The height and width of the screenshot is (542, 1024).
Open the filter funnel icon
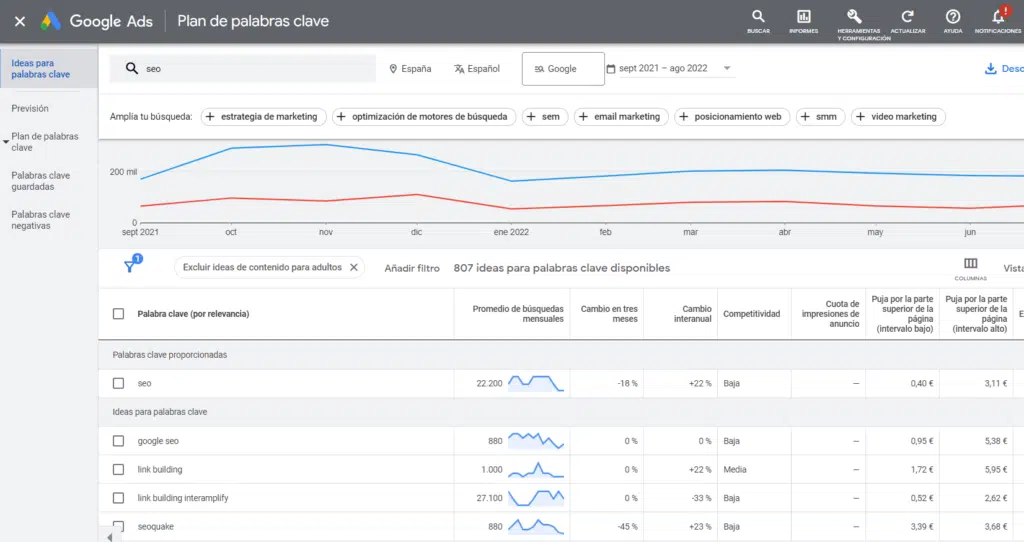[130, 266]
